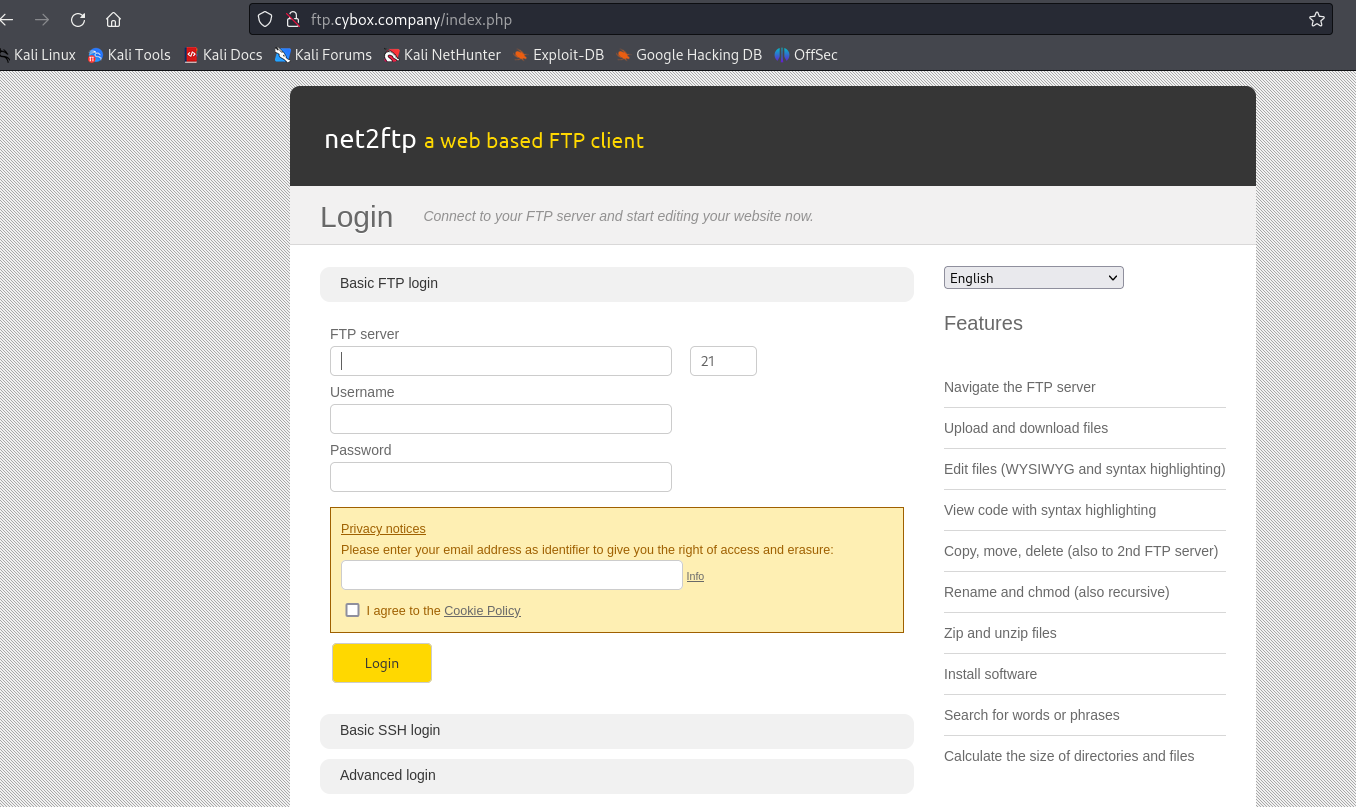Viewport: 1356px width, 807px height.
Task: Click the browser back arrow
Action: tap(6, 19)
